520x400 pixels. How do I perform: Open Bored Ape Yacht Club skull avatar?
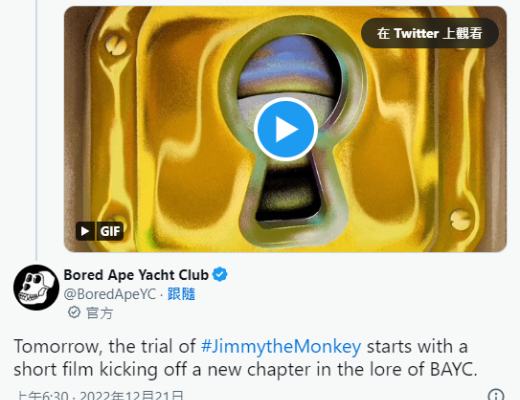36,287
